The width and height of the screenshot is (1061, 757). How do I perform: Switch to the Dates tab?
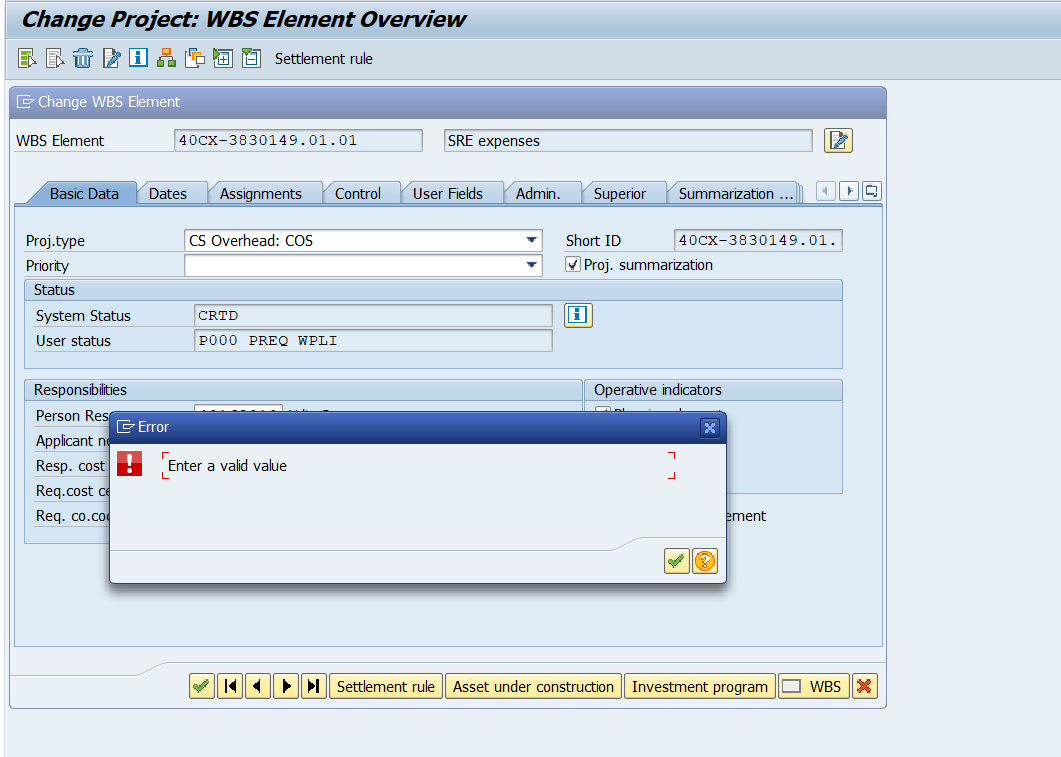click(172, 192)
